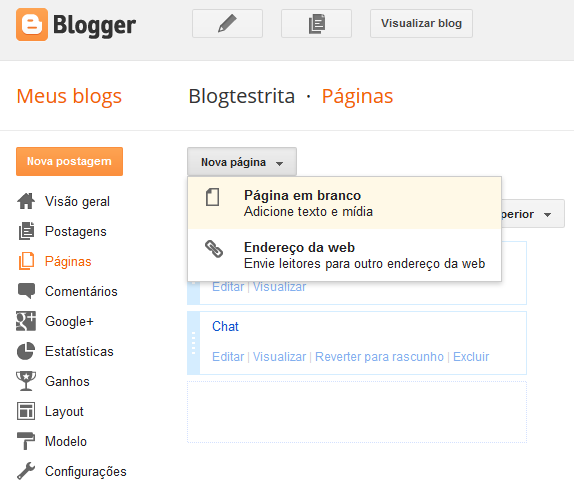Open Visão geral in sidebar
This screenshot has height=487, width=574.
pyautogui.click(x=77, y=201)
